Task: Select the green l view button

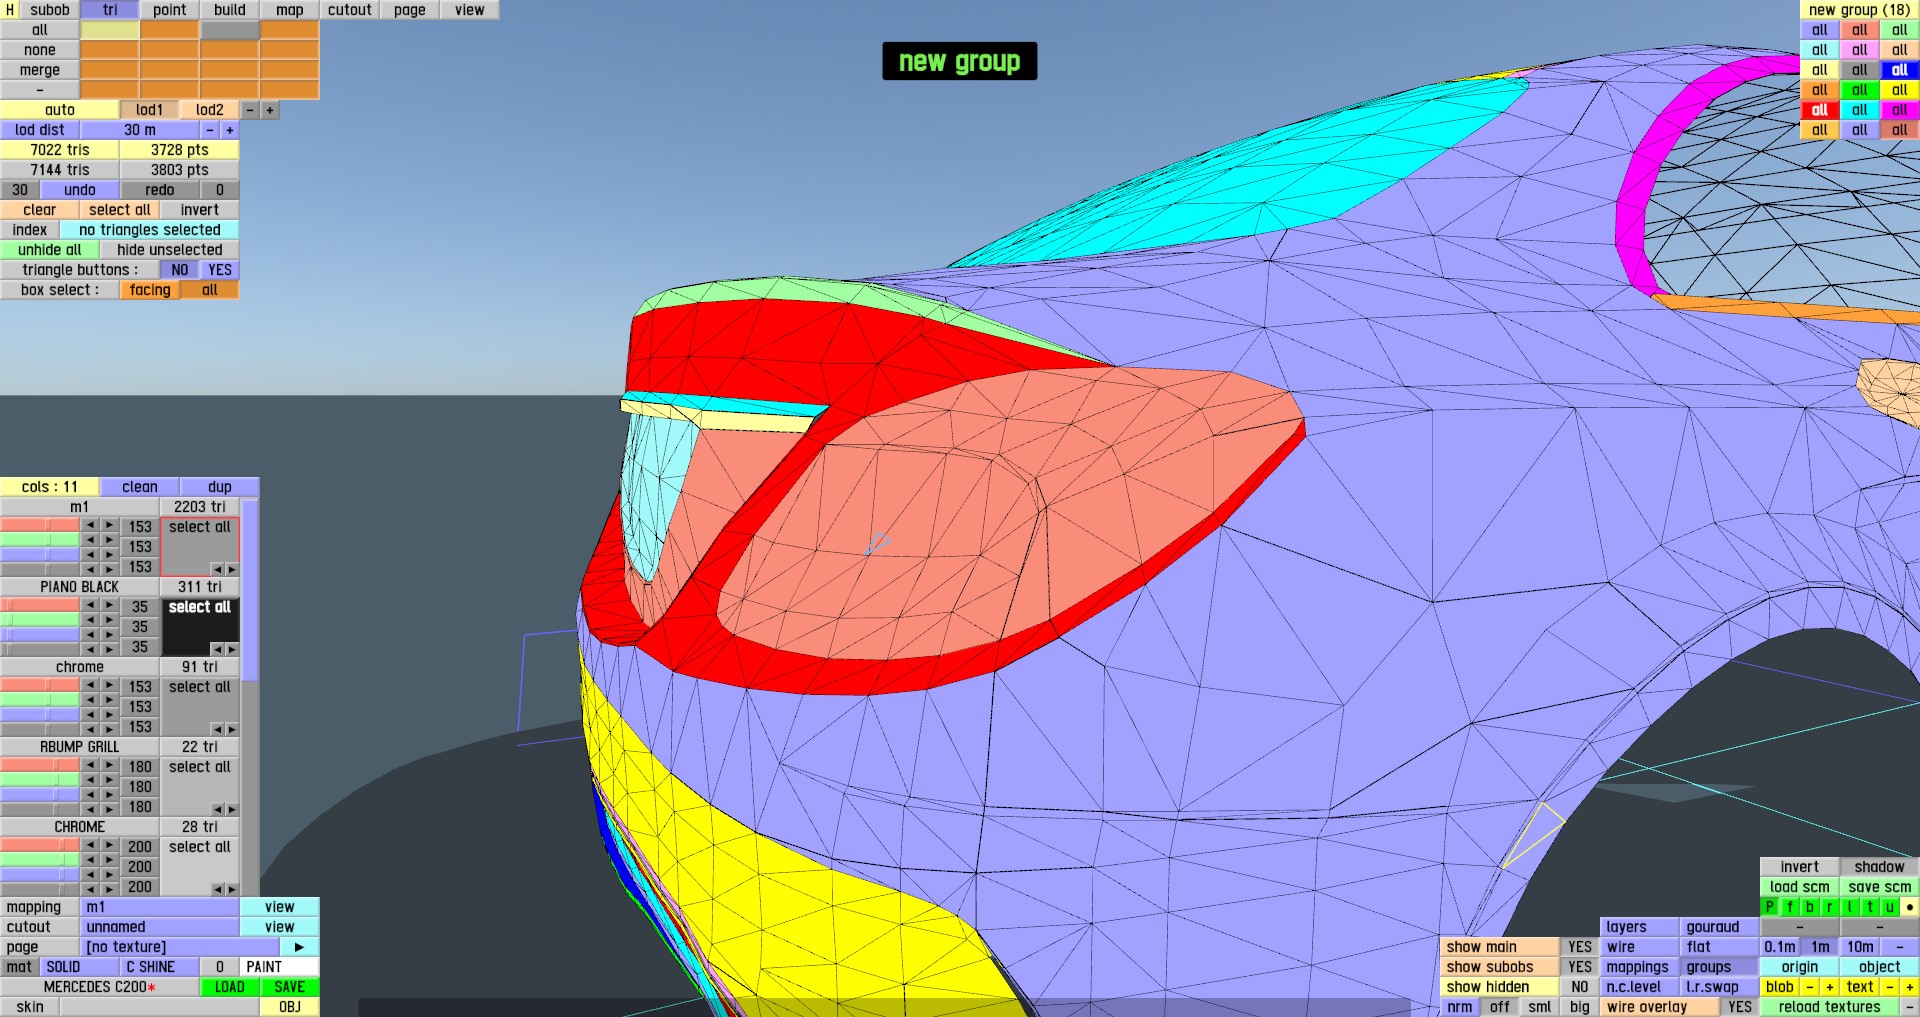Action: point(1850,907)
